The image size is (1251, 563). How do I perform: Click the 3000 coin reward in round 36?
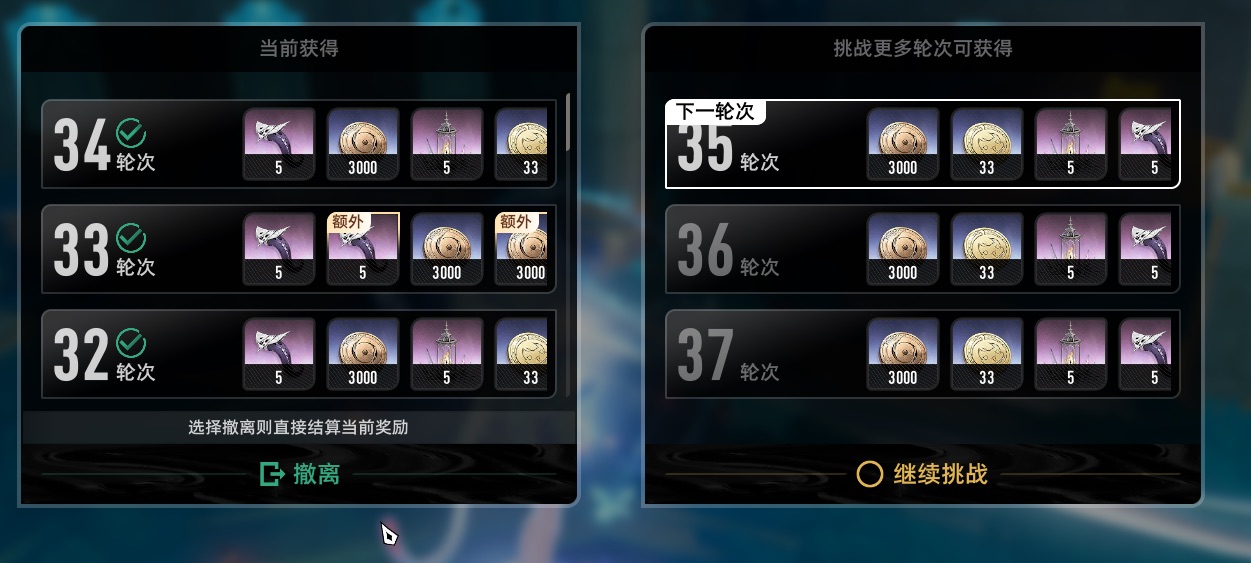903,249
